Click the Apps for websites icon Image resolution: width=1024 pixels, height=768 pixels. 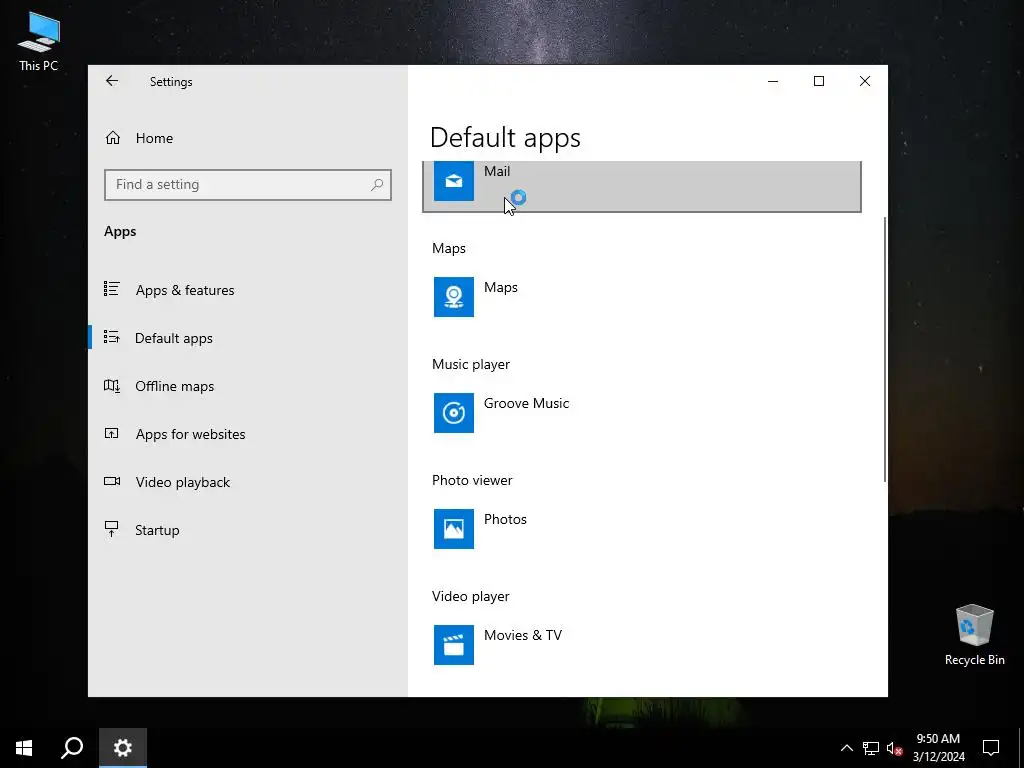112,434
